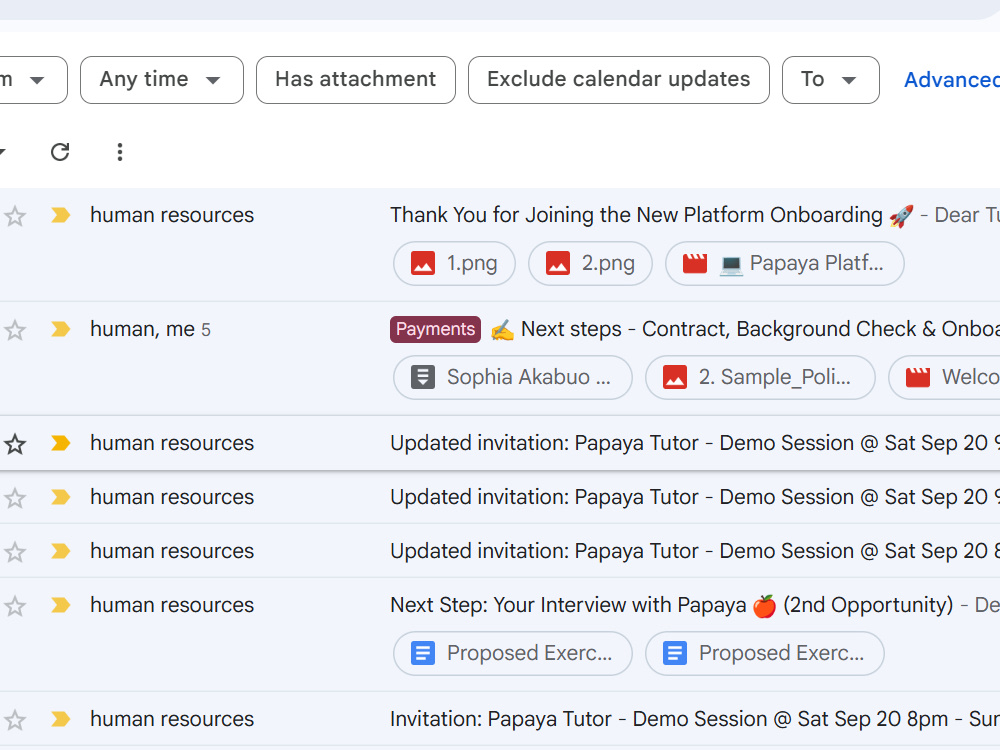Star the Next steps Contract email
Screen dimensions: 1000x750
point(15,330)
